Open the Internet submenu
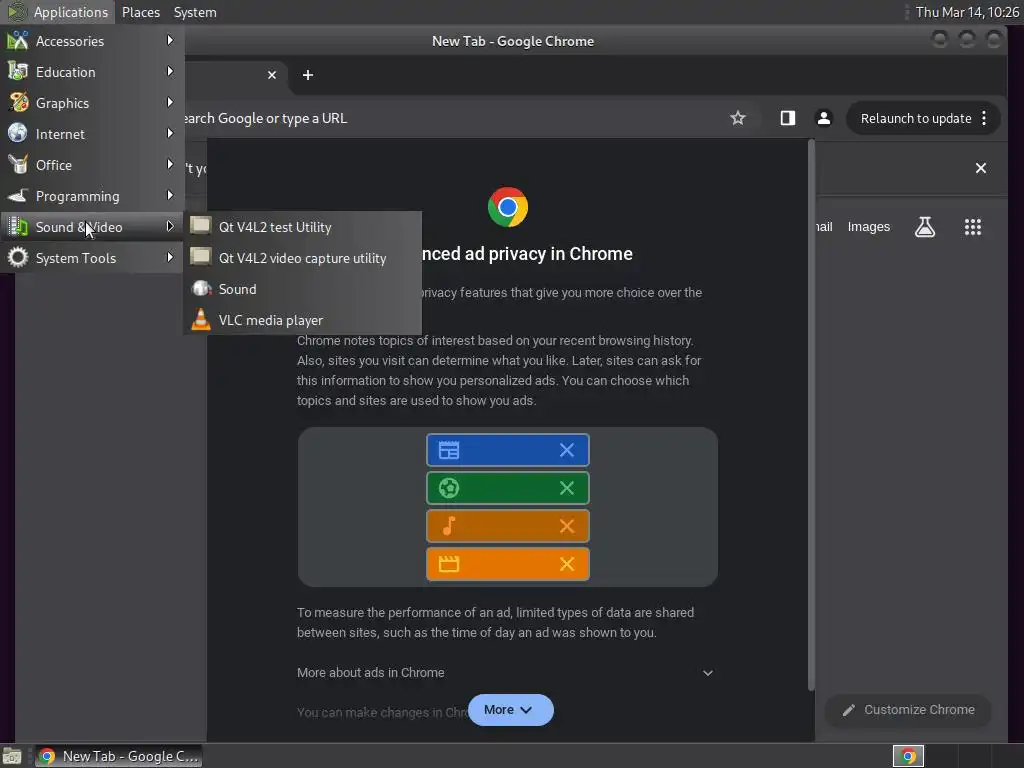This screenshot has height=768, width=1024. (x=92, y=134)
